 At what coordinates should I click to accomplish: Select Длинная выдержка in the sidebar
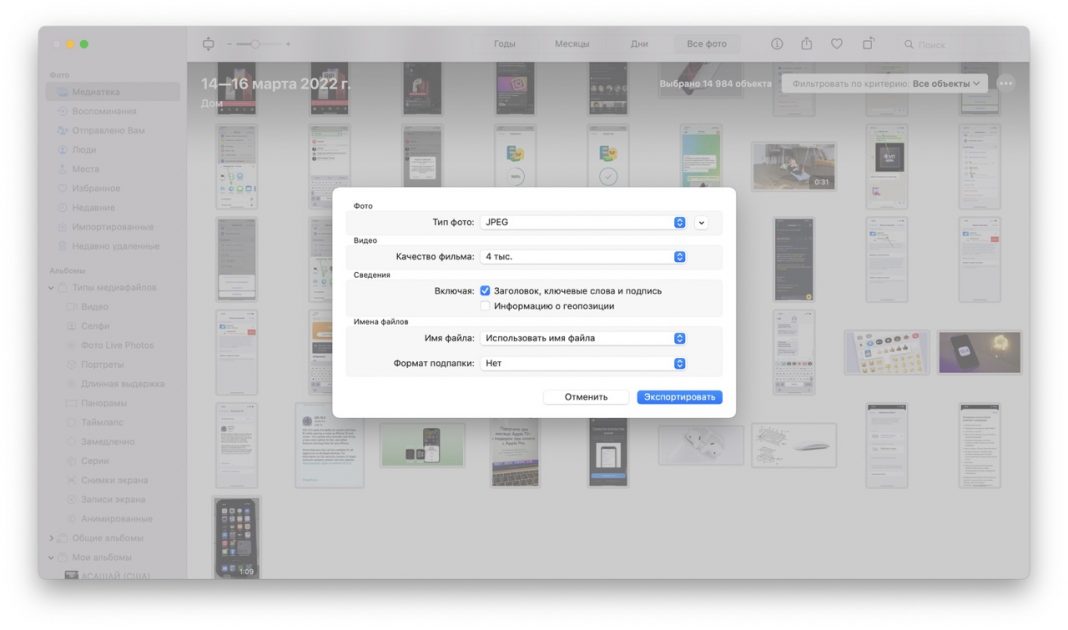click(112, 384)
